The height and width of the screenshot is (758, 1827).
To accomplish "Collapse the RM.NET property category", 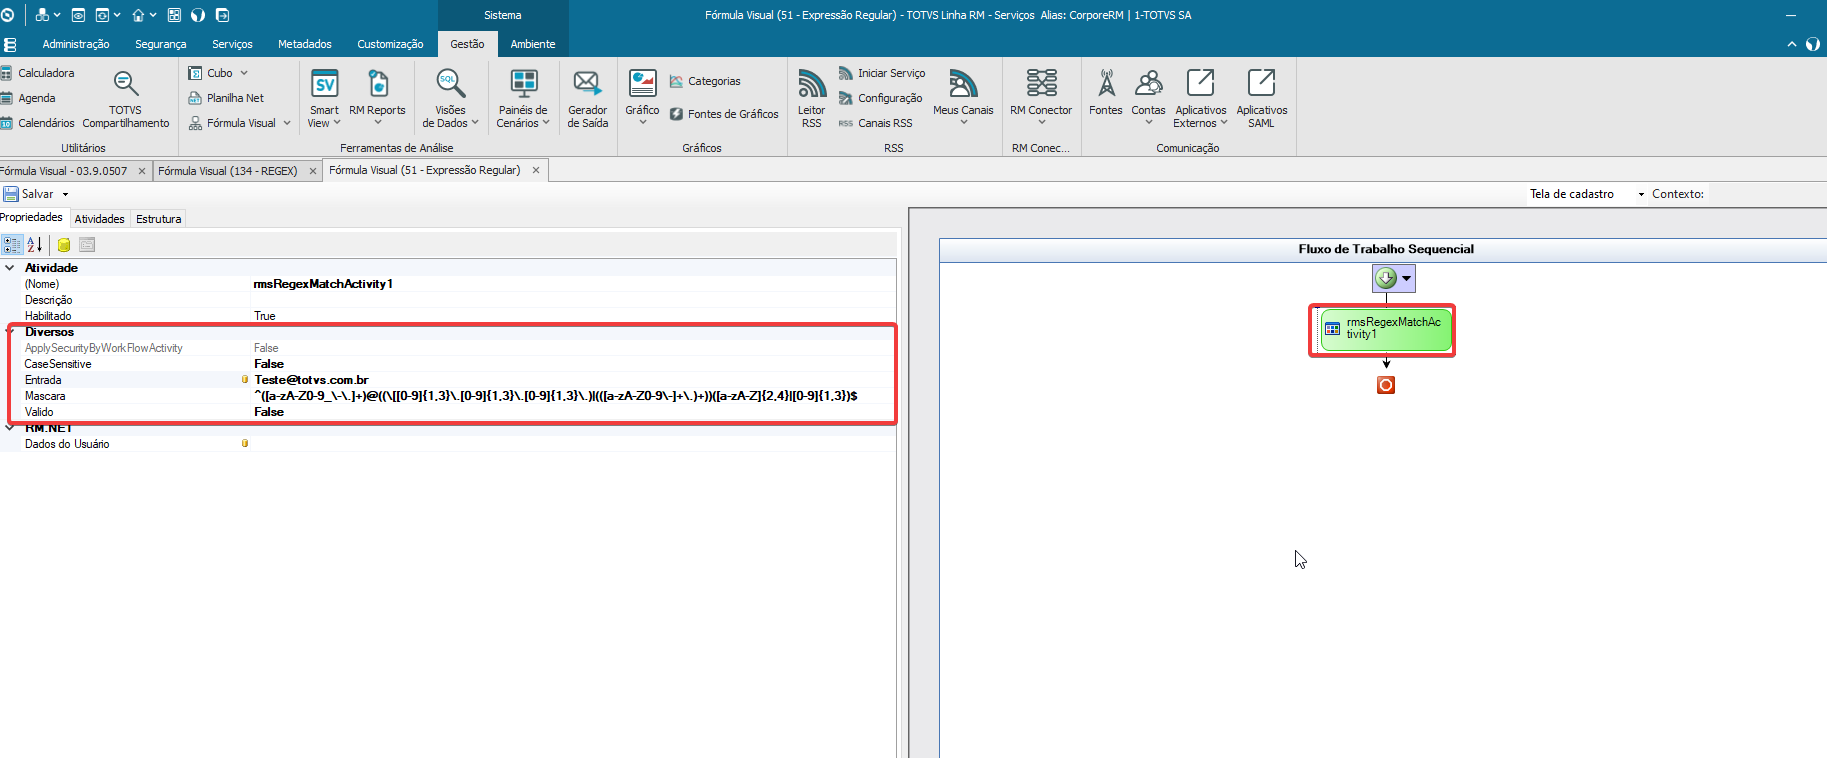I will pyautogui.click(x=10, y=428).
